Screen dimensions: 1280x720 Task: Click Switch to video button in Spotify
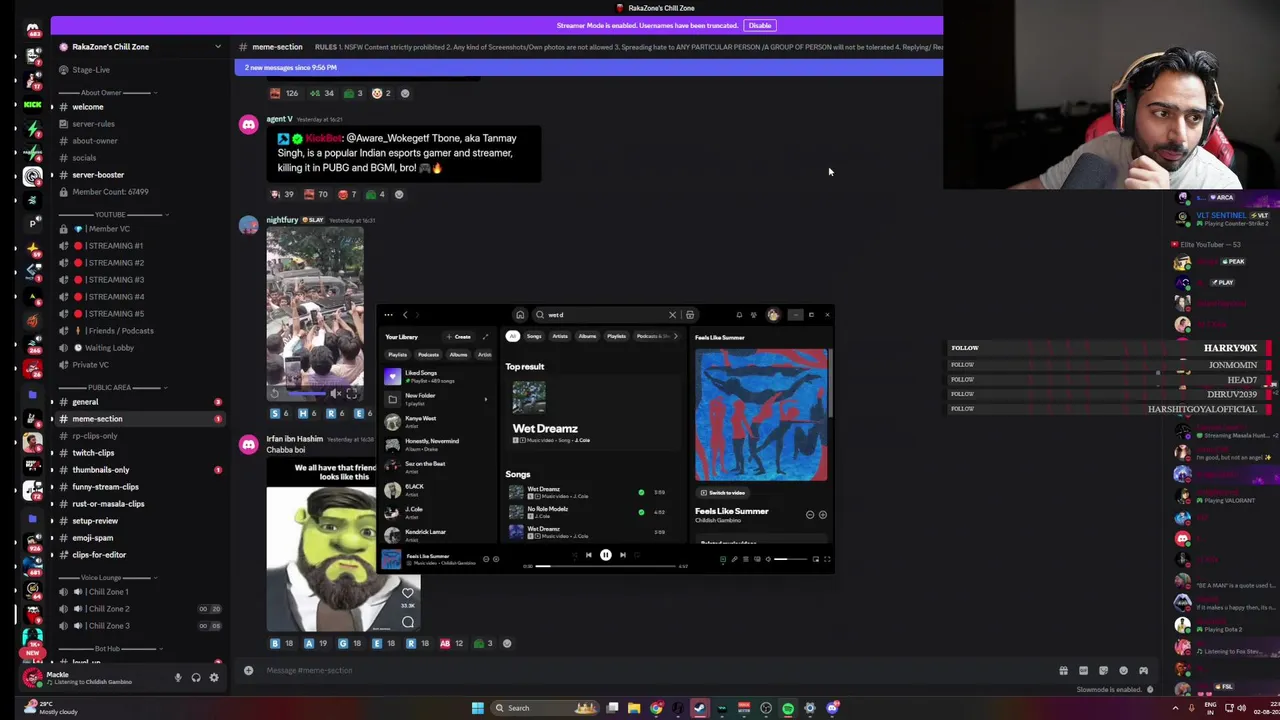(x=722, y=493)
